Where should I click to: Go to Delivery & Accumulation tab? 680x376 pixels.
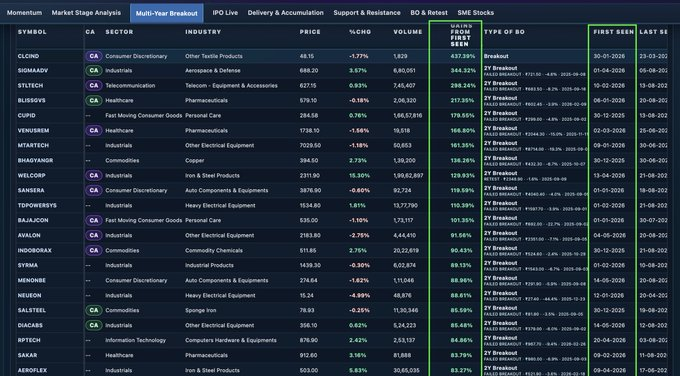[x=285, y=13]
